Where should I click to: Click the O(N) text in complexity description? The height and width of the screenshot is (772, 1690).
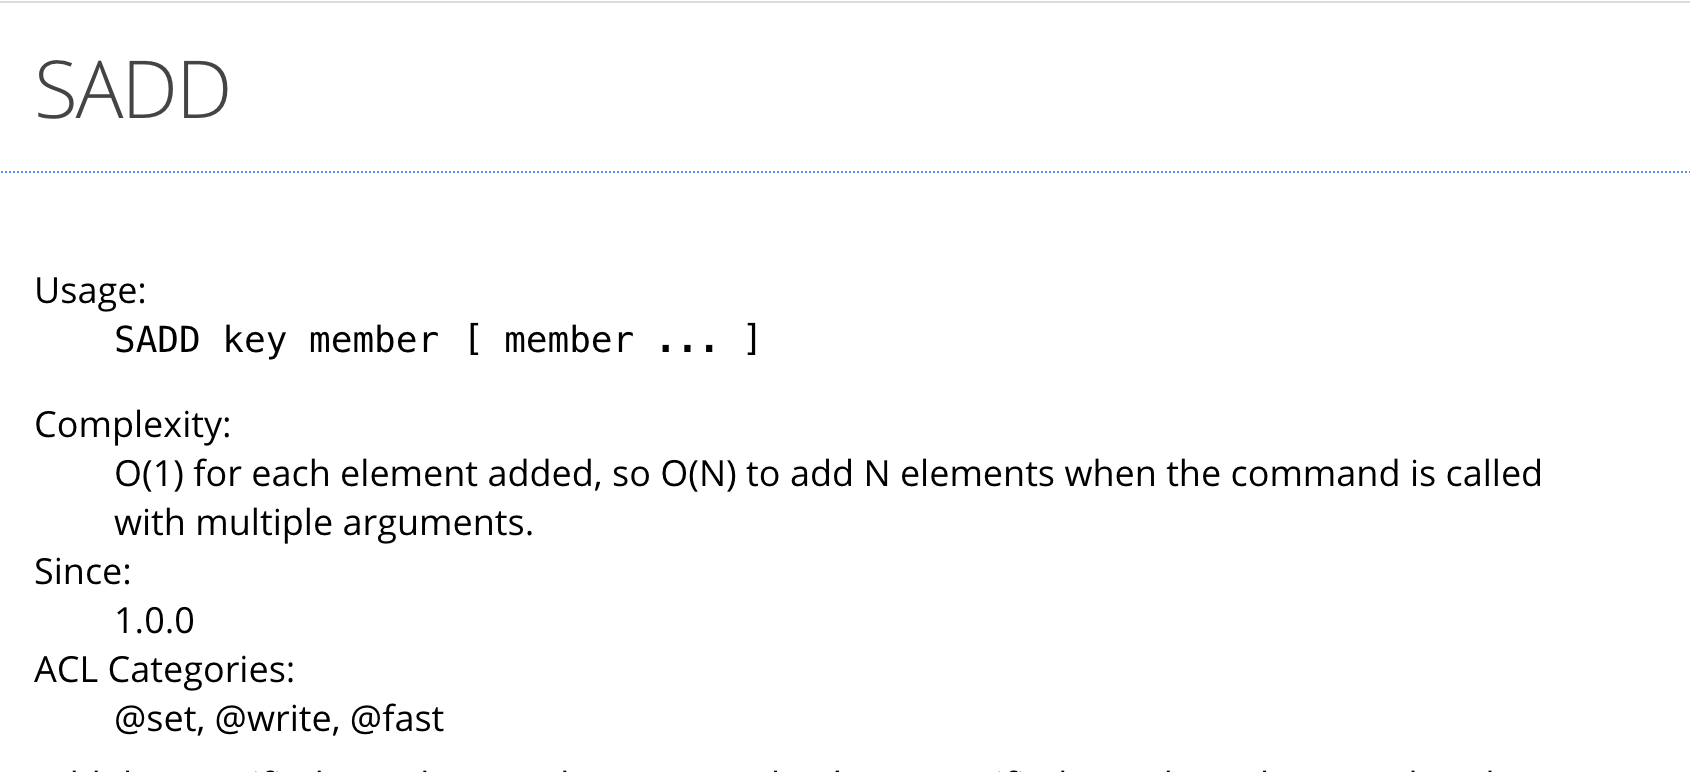(x=699, y=474)
